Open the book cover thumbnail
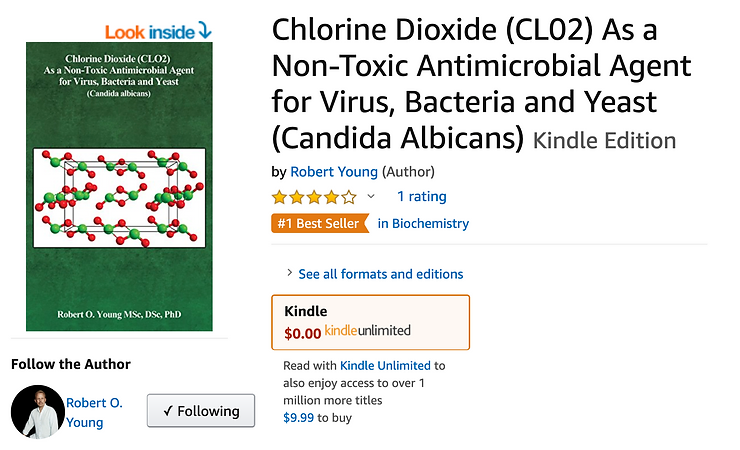Viewport: 740px width, 450px height. tap(120, 185)
